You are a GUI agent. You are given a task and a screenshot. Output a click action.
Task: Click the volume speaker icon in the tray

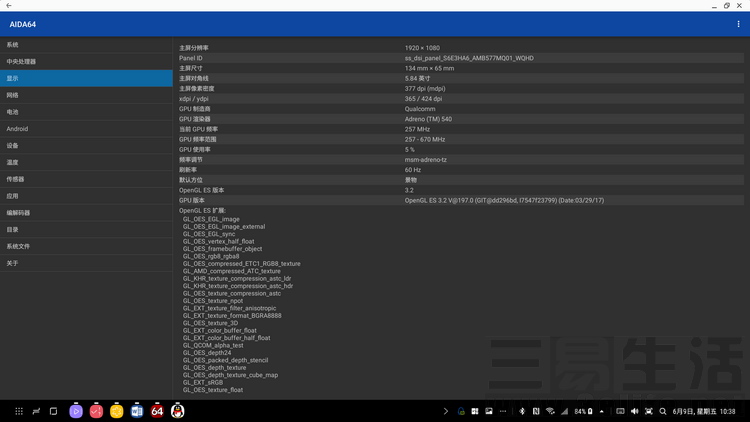[634, 411]
